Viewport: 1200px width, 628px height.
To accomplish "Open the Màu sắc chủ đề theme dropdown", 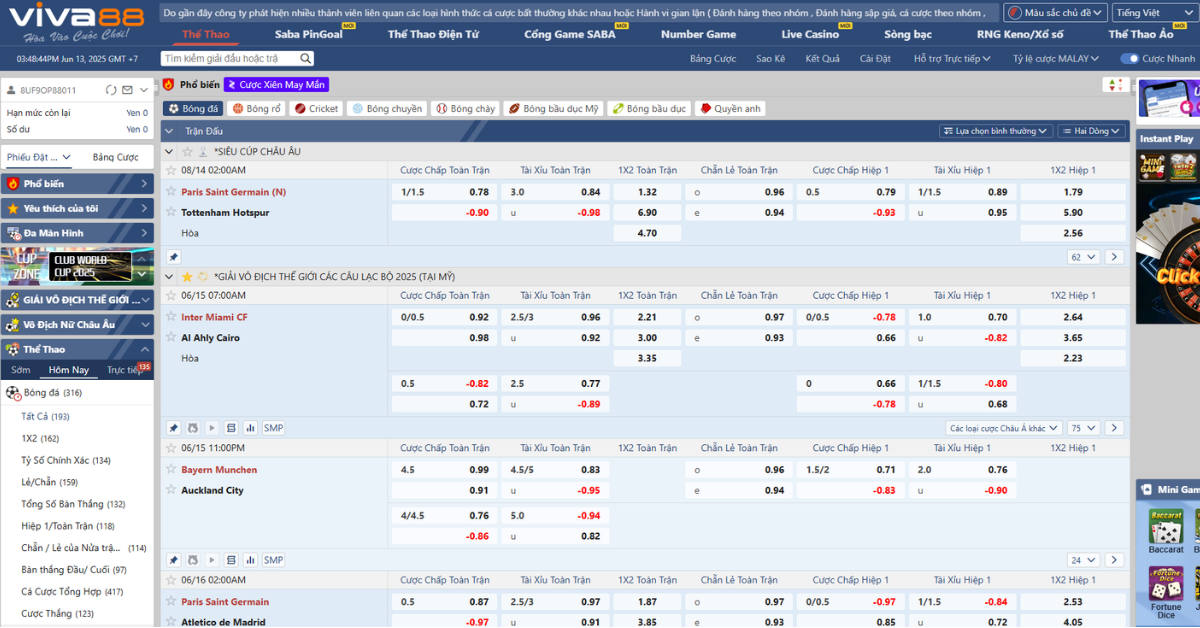I will [x=1055, y=13].
